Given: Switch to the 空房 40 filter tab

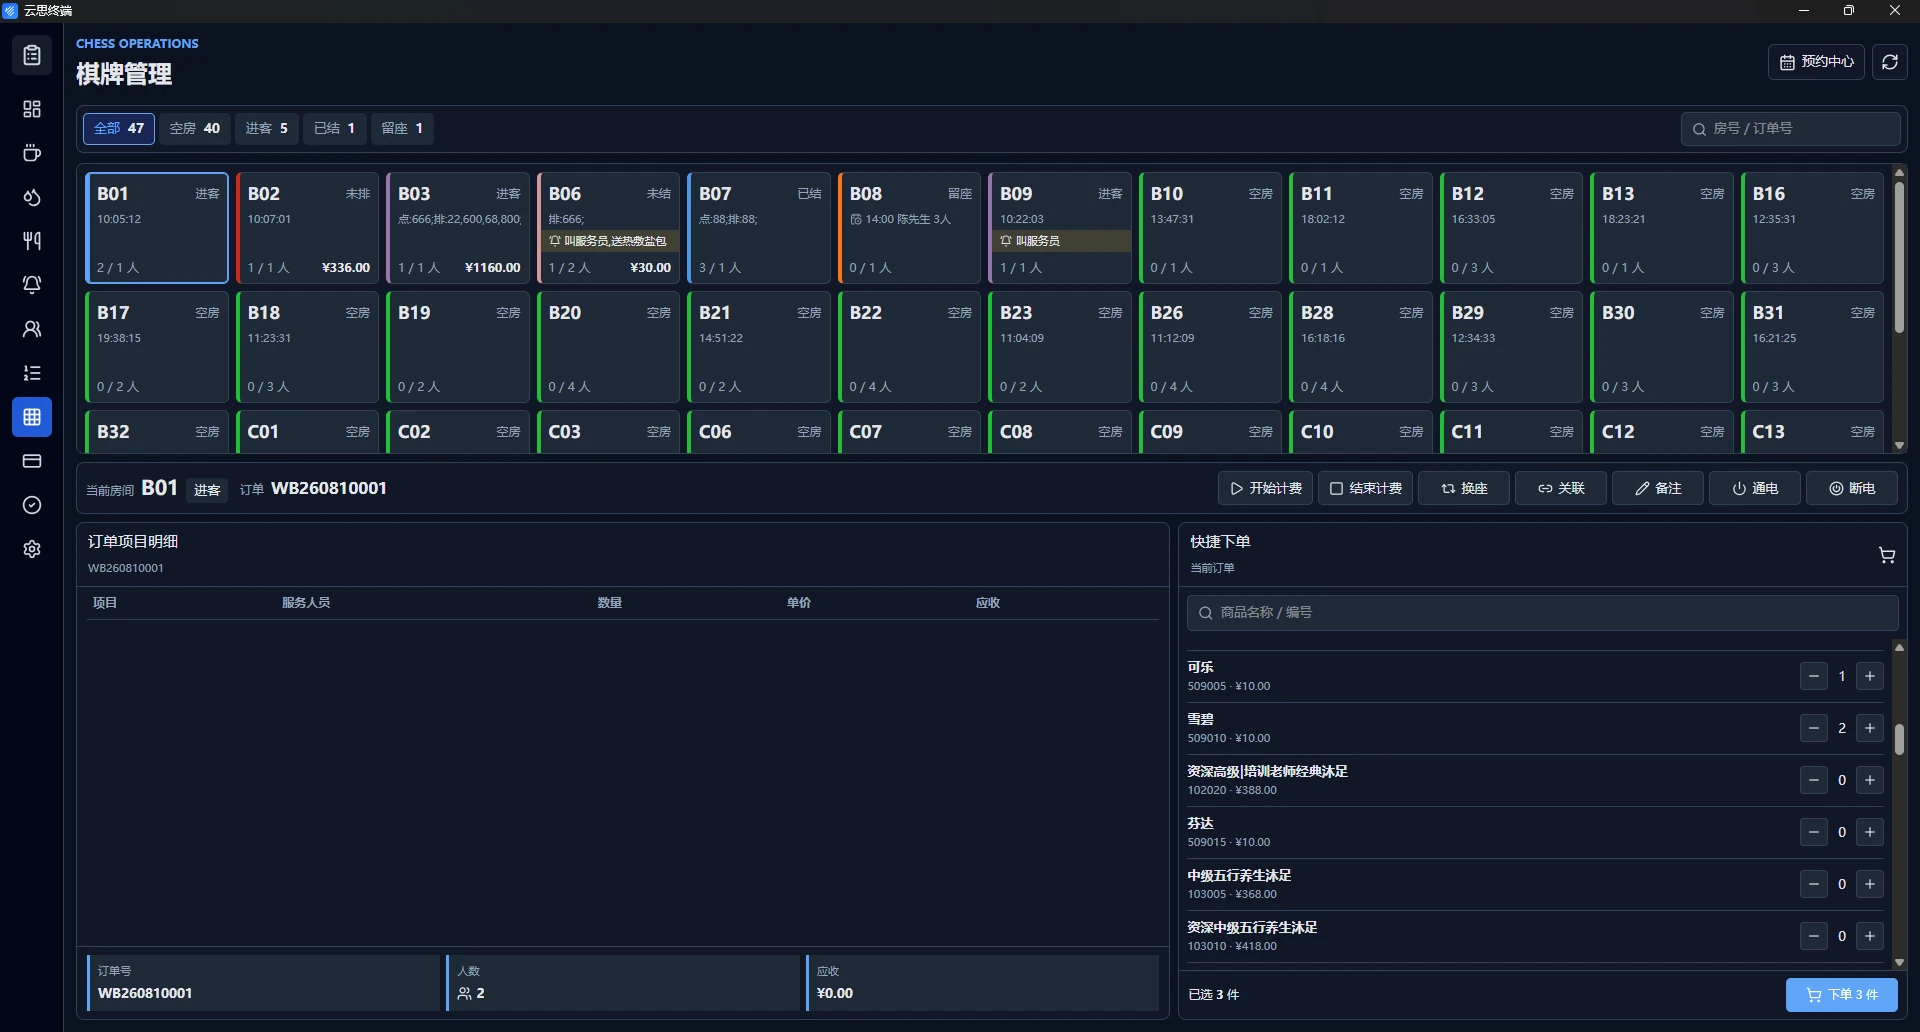Looking at the screenshot, I should tap(195, 128).
